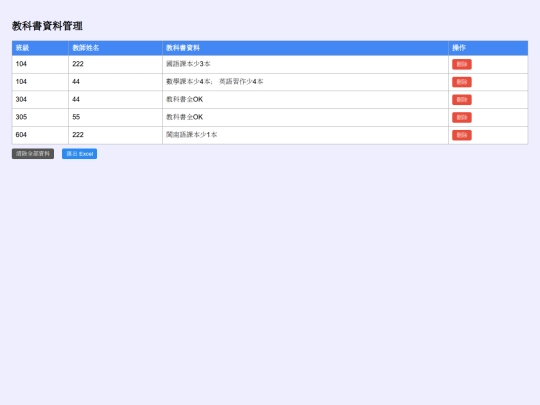Click the blue 匯出 Excel button
Viewport: 540px width, 405px height.
tap(80, 154)
